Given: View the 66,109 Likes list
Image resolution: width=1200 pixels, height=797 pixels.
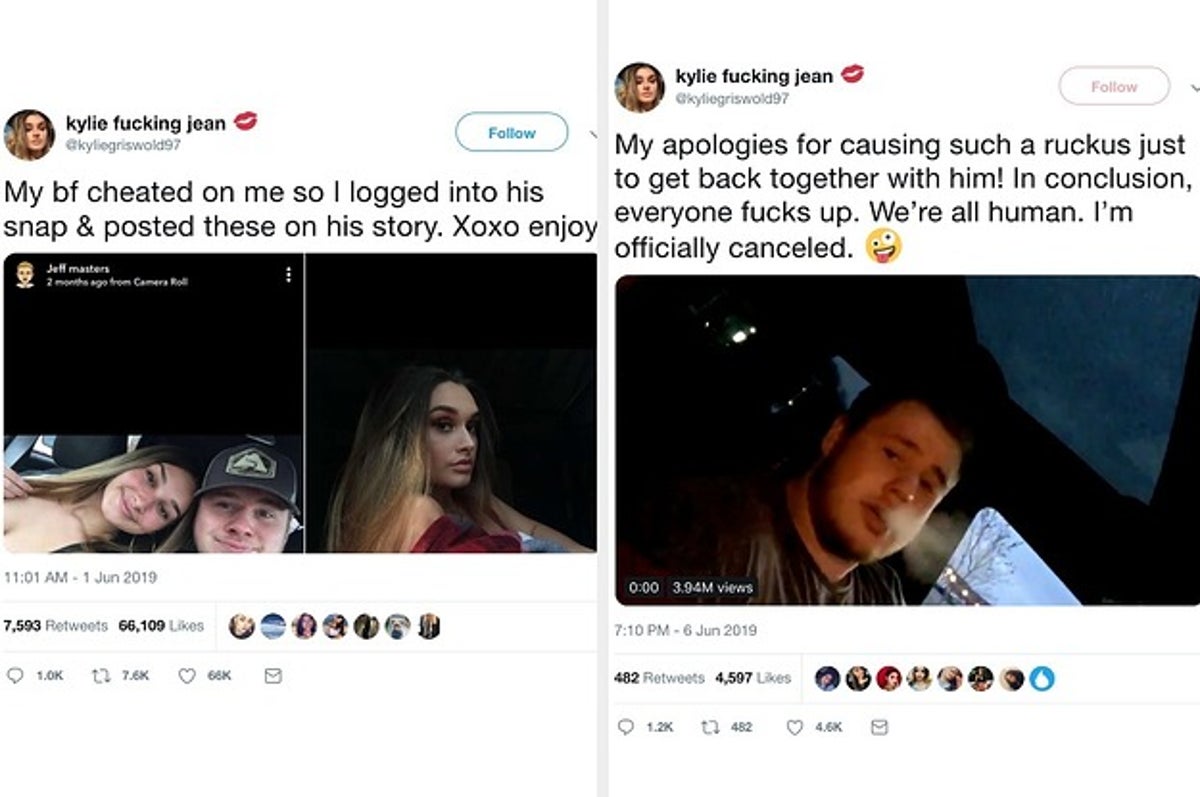Looking at the screenshot, I should point(161,626).
